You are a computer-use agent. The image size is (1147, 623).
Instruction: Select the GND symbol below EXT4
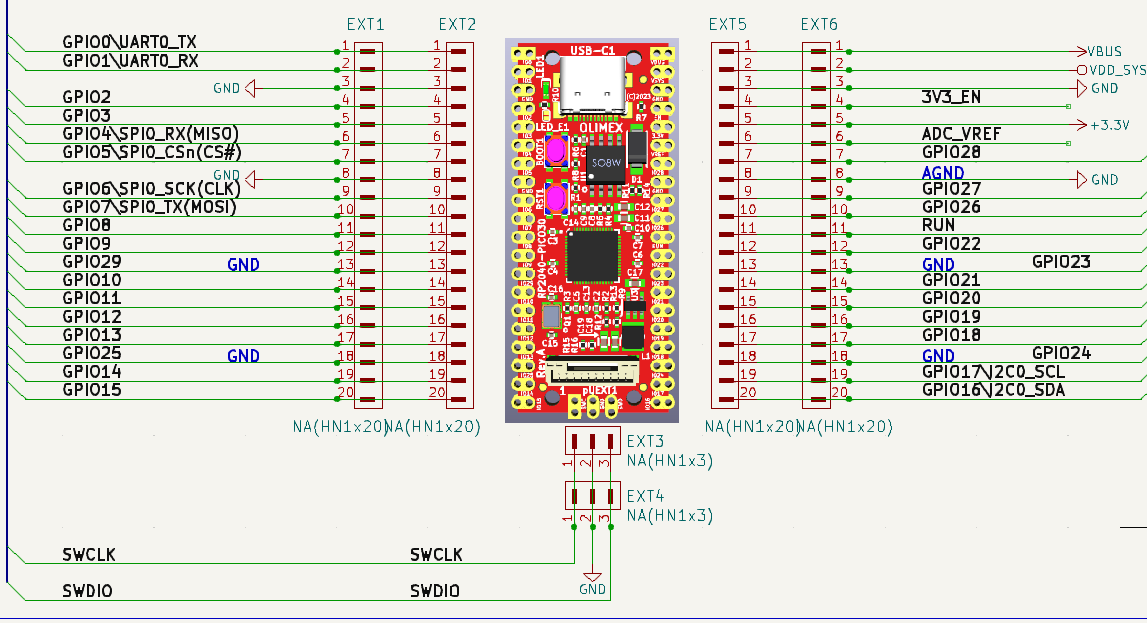point(592,577)
